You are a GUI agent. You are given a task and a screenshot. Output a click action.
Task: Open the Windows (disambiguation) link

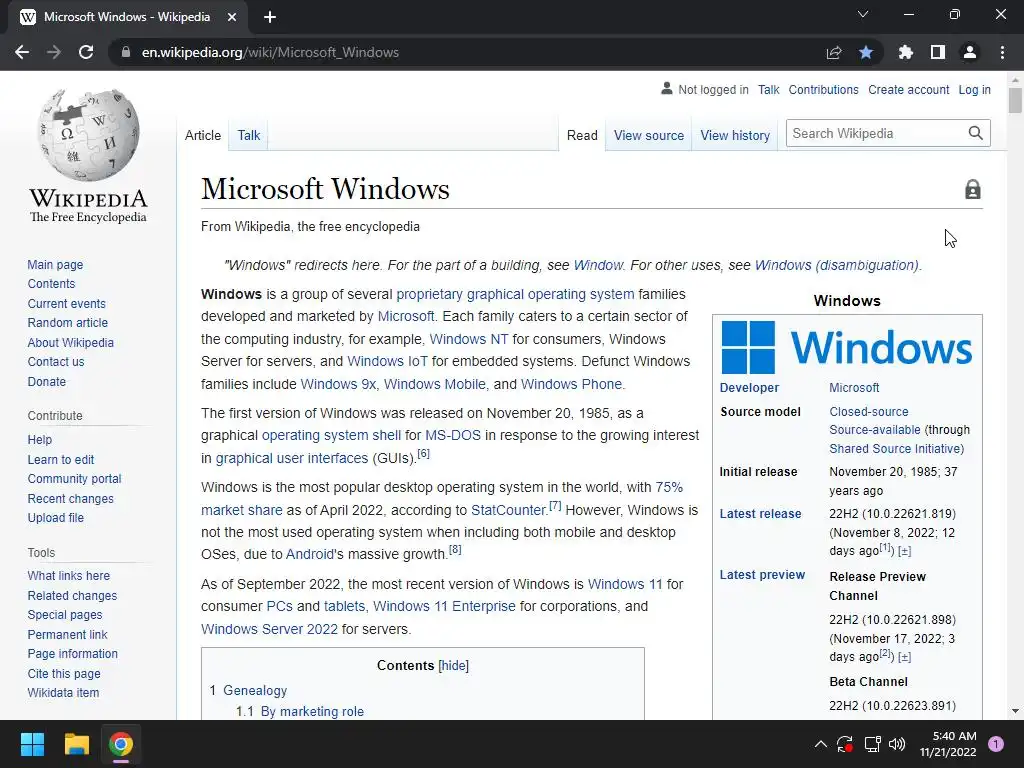coord(837,265)
